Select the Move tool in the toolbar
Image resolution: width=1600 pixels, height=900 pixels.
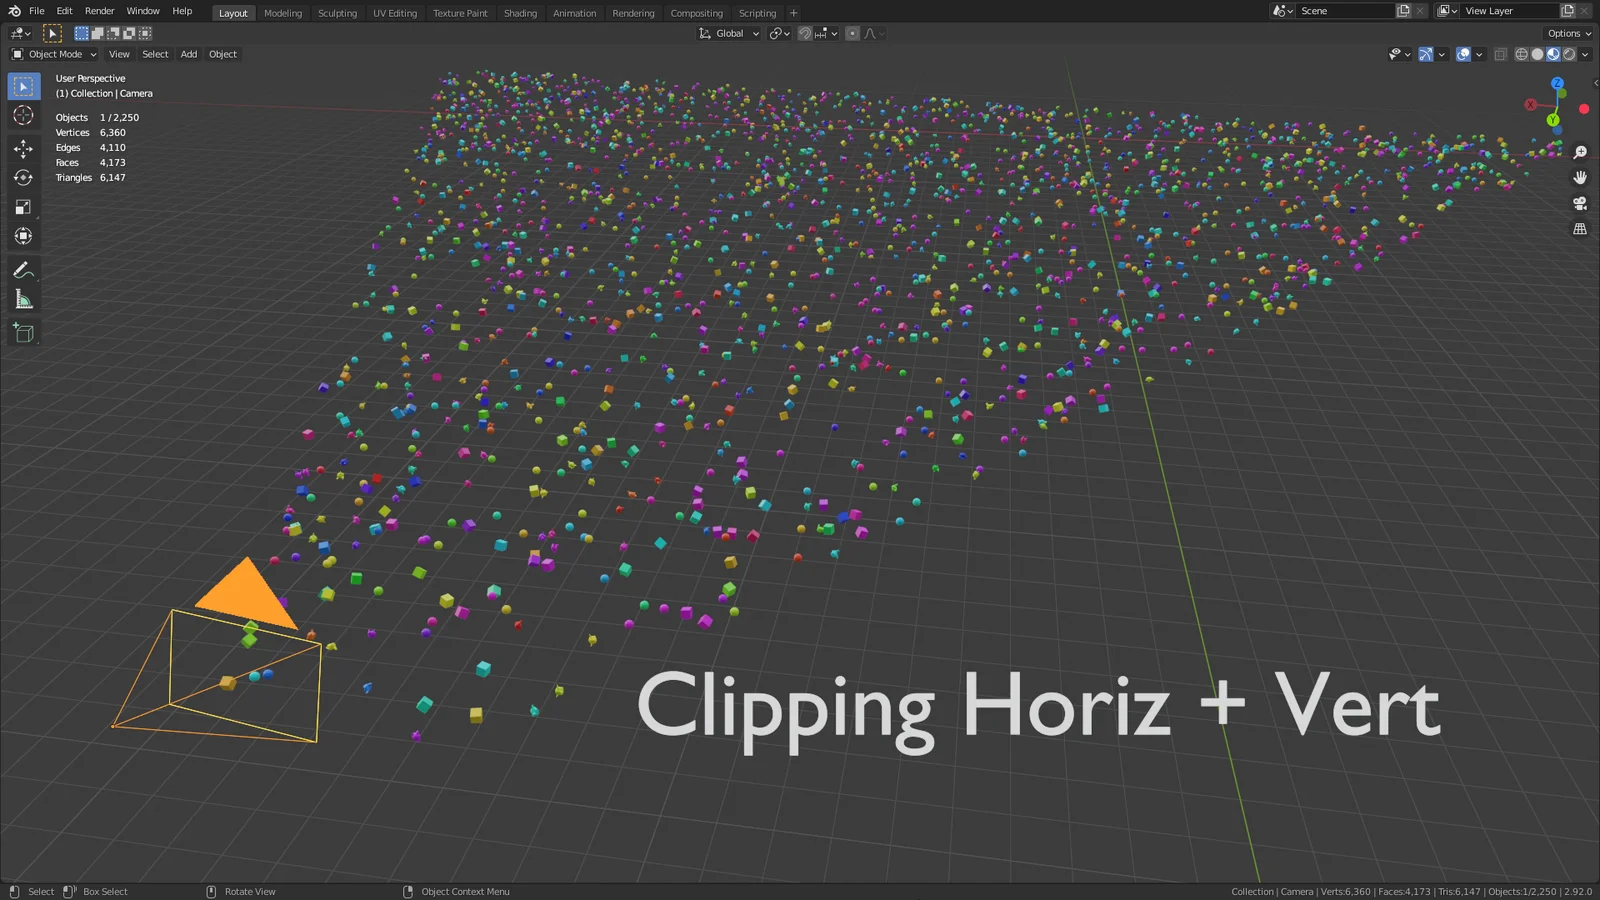coord(23,148)
